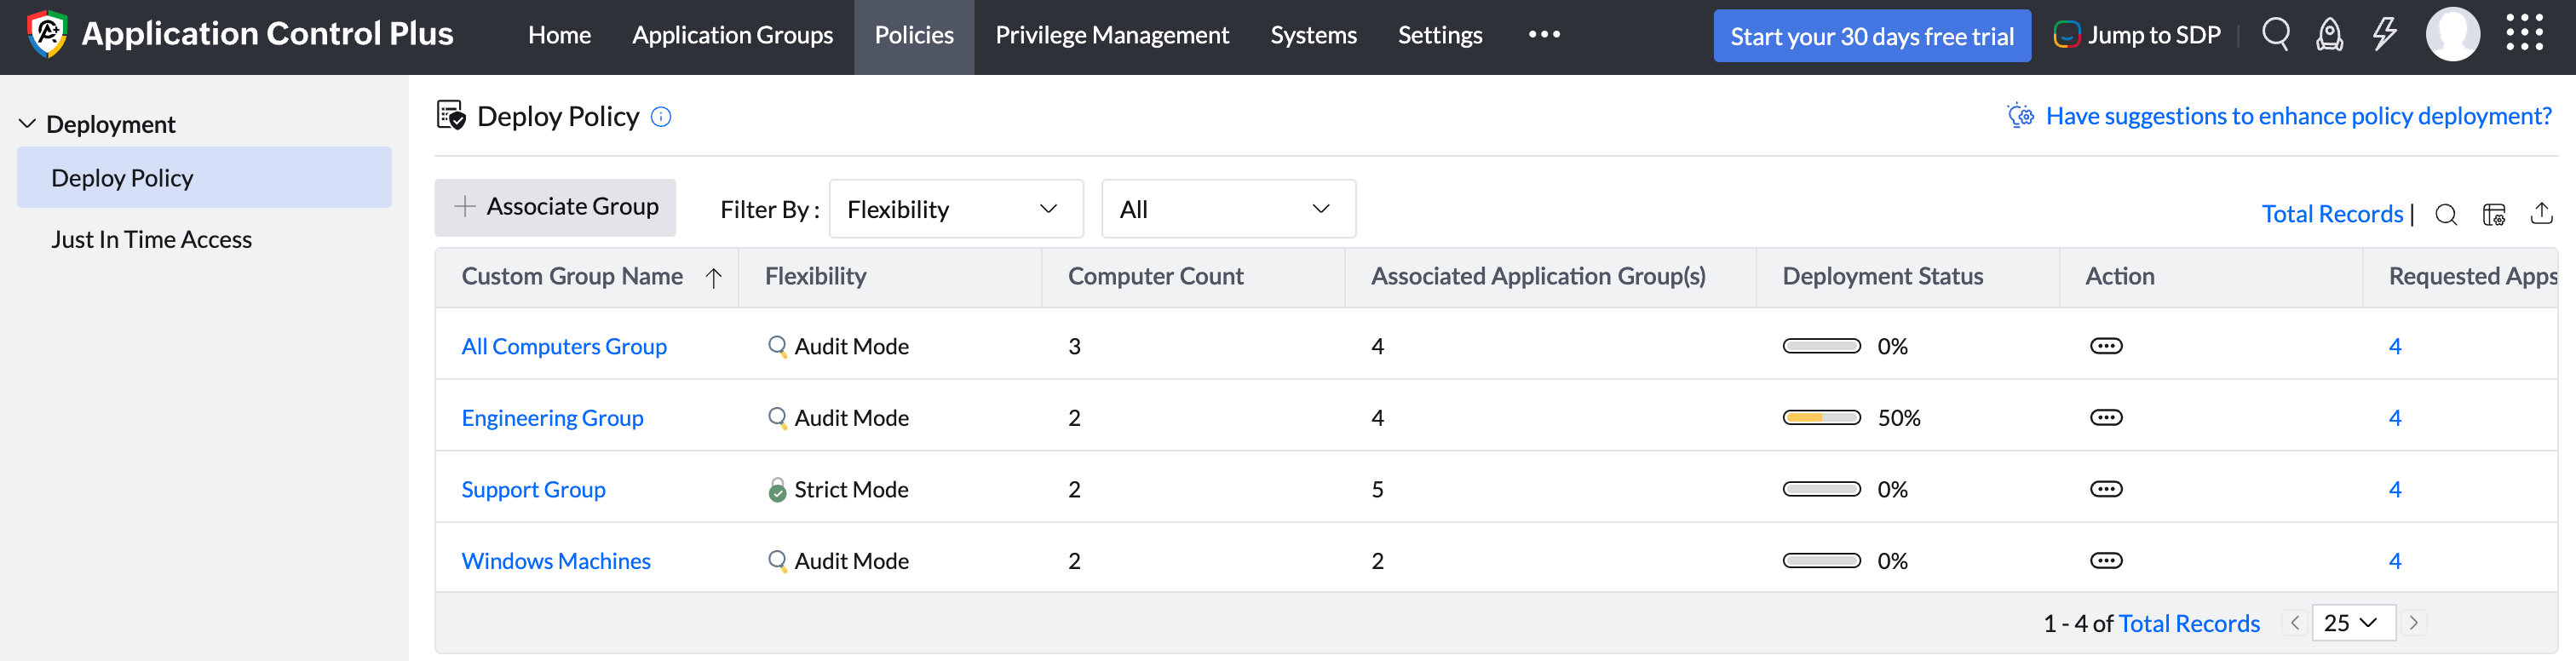Screen dimensions: 2576x661
Task: Open the Privilege Management tab
Action: tap(1112, 35)
